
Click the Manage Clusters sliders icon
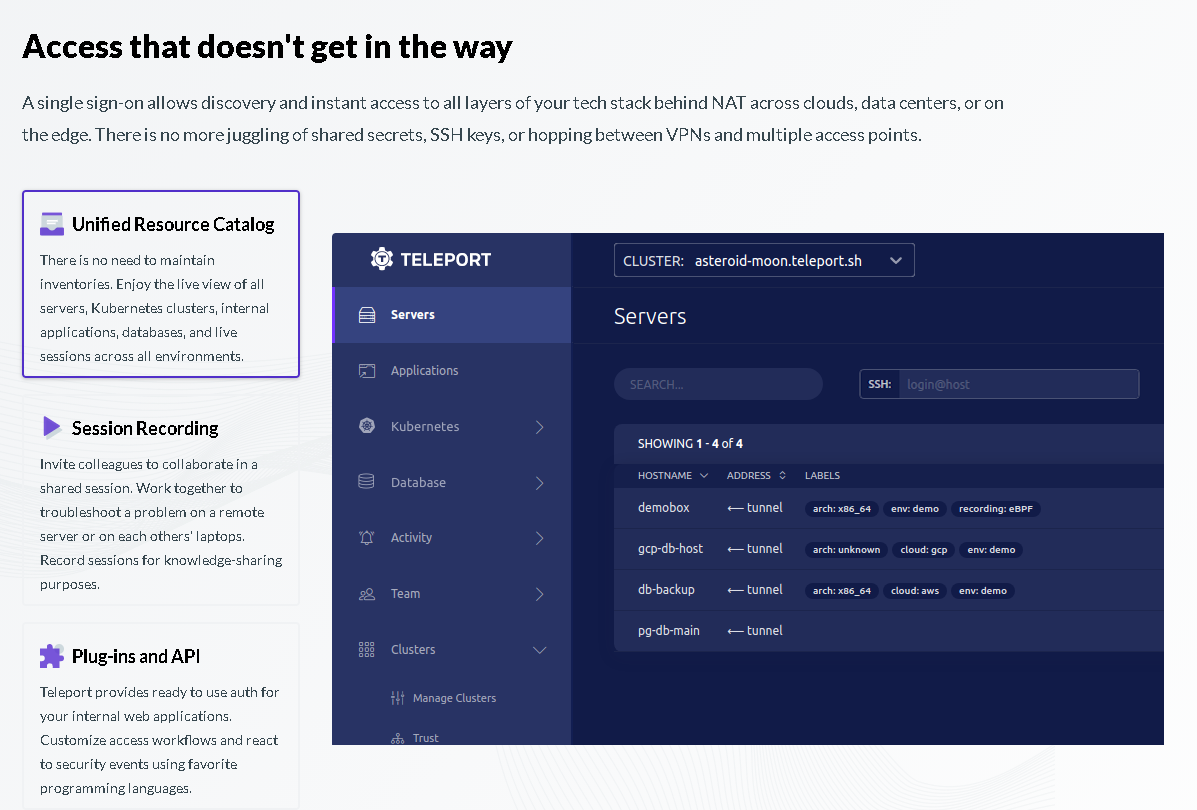[396, 697]
